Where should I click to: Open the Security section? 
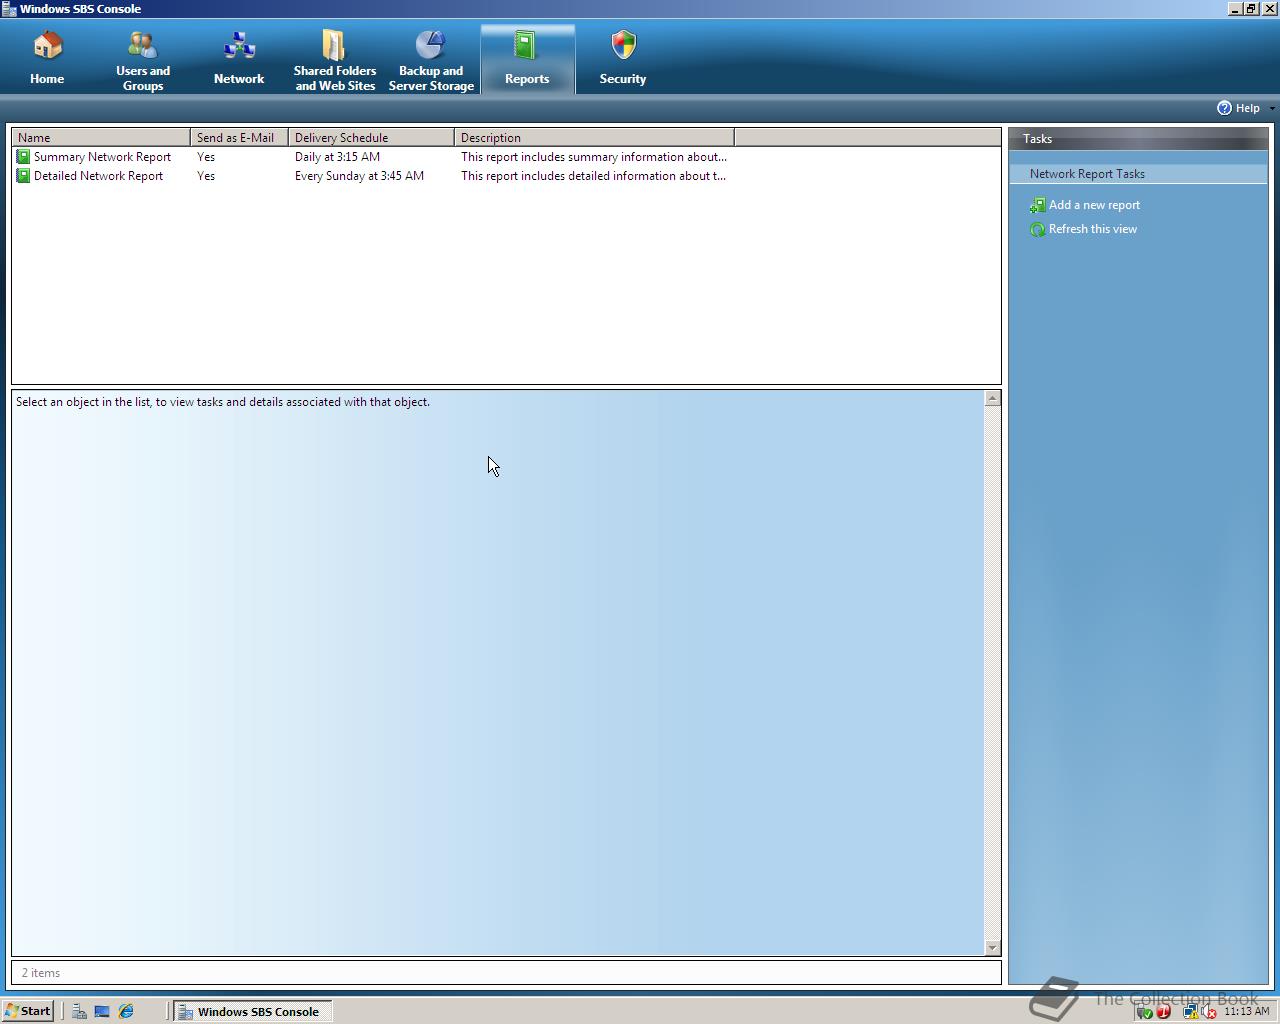pos(623,59)
